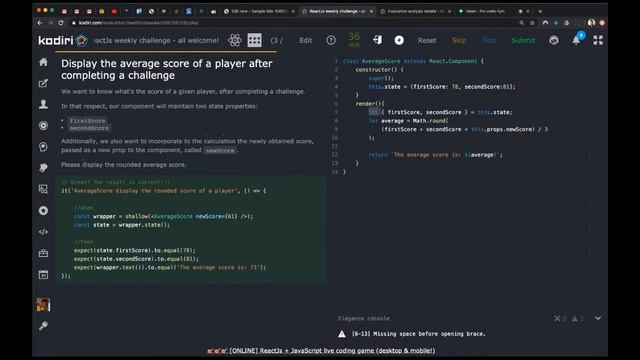Click the browser profile avatar
This screenshot has height=360, width=640.
(x=591, y=23)
